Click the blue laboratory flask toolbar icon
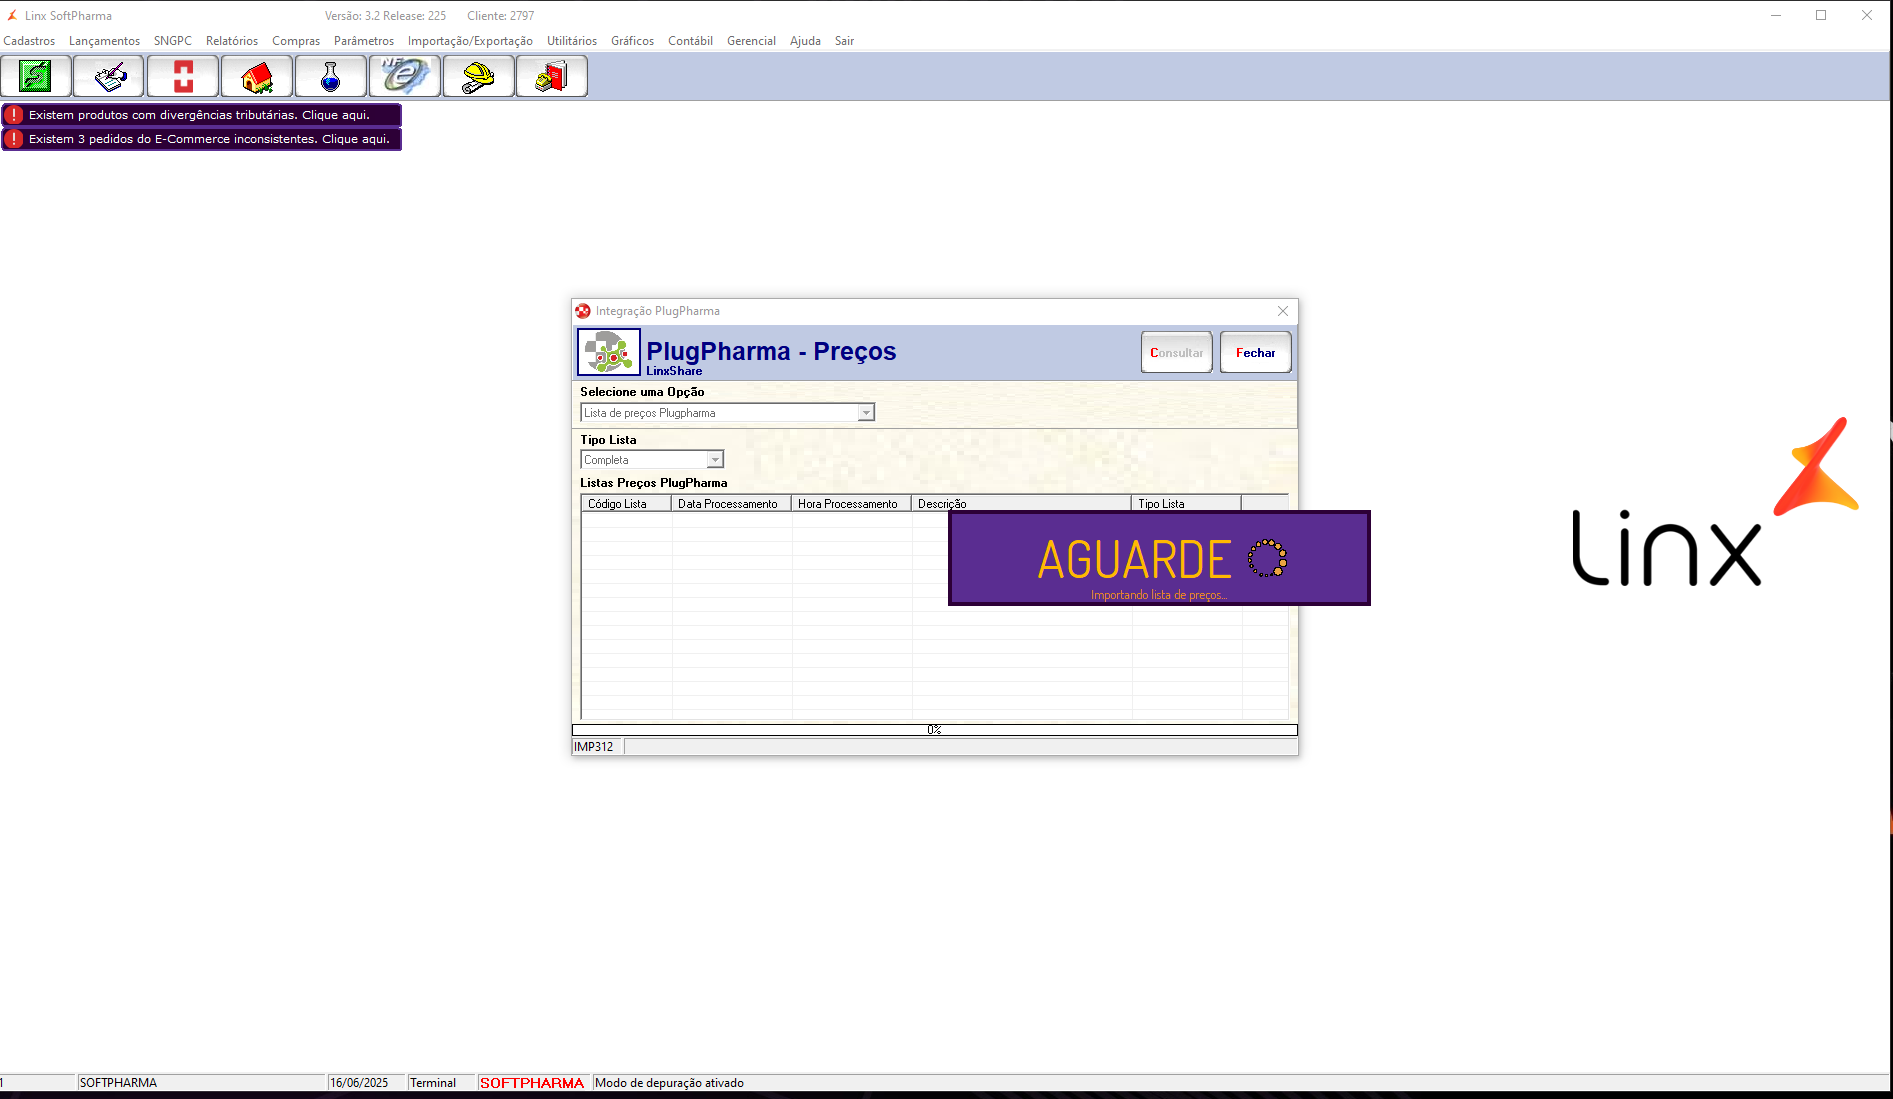This screenshot has width=1893, height=1099. [331, 76]
